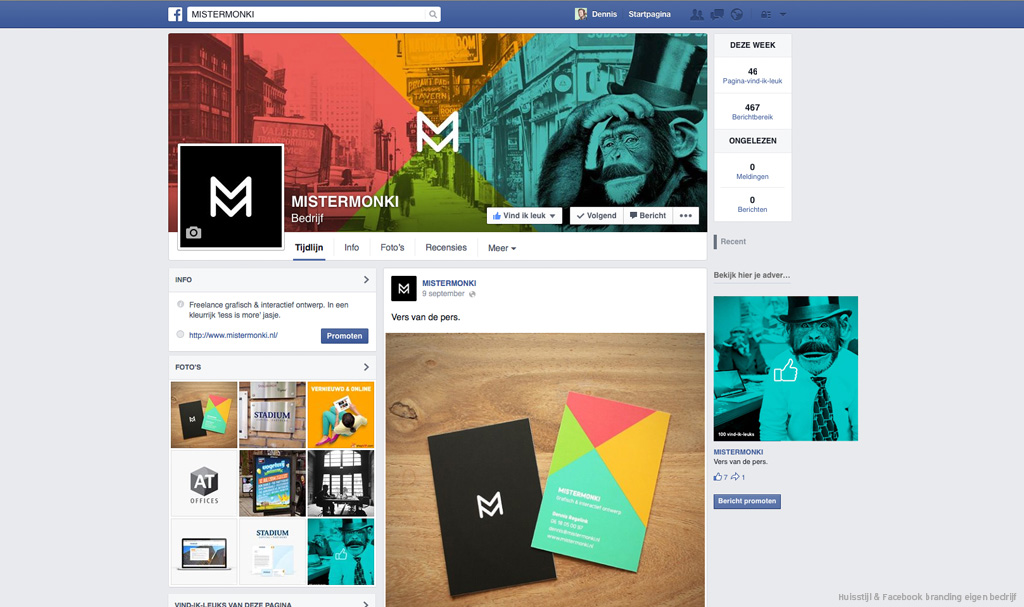Open the notifications globe icon
The height and width of the screenshot is (607, 1024).
point(737,14)
